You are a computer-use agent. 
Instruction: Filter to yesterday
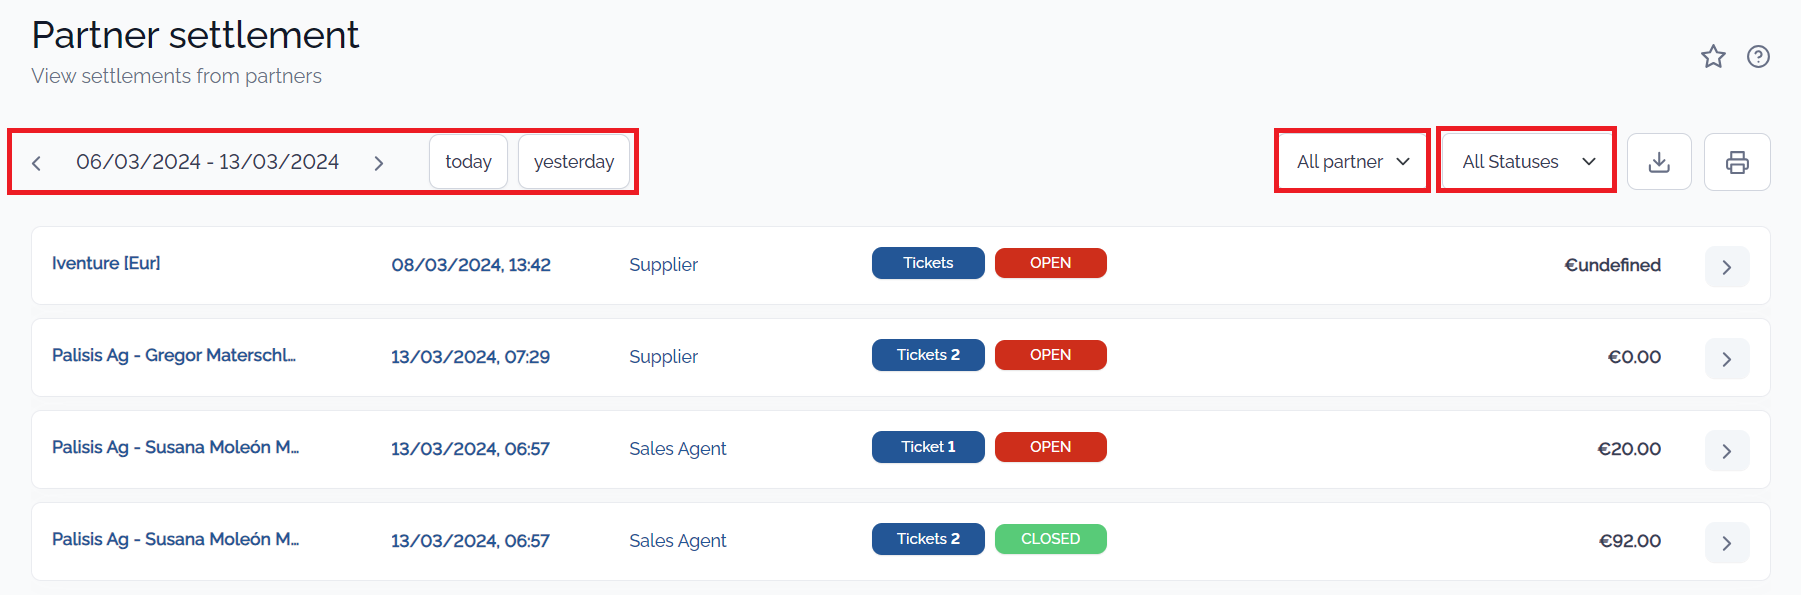pyautogui.click(x=574, y=162)
